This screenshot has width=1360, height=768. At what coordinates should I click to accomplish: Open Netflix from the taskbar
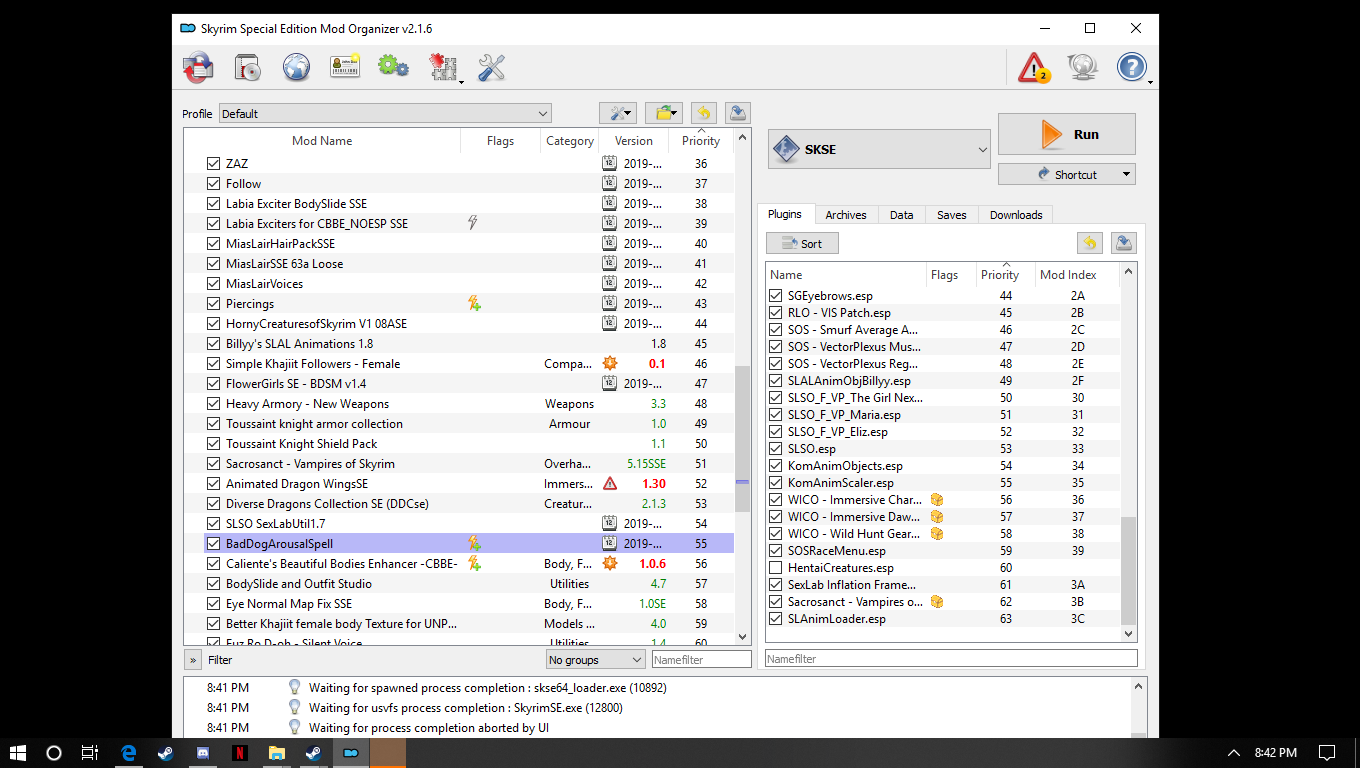pyautogui.click(x=240, y=753)
